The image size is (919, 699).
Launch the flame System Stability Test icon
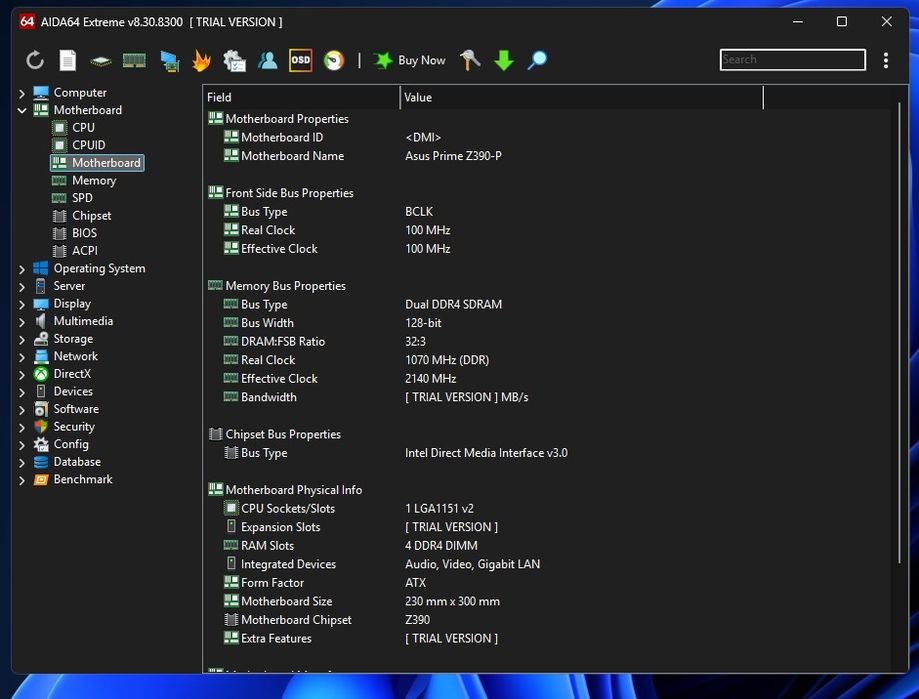[202, 60]
